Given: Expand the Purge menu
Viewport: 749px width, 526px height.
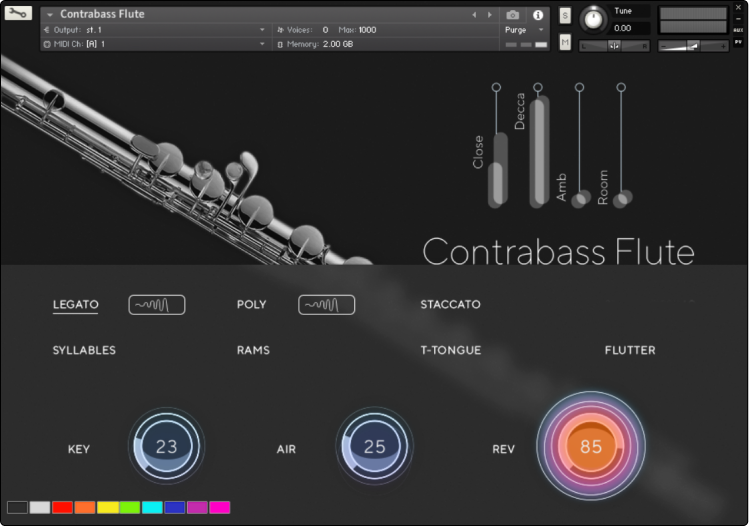Looking at the screenshot, I should [525, 30].
